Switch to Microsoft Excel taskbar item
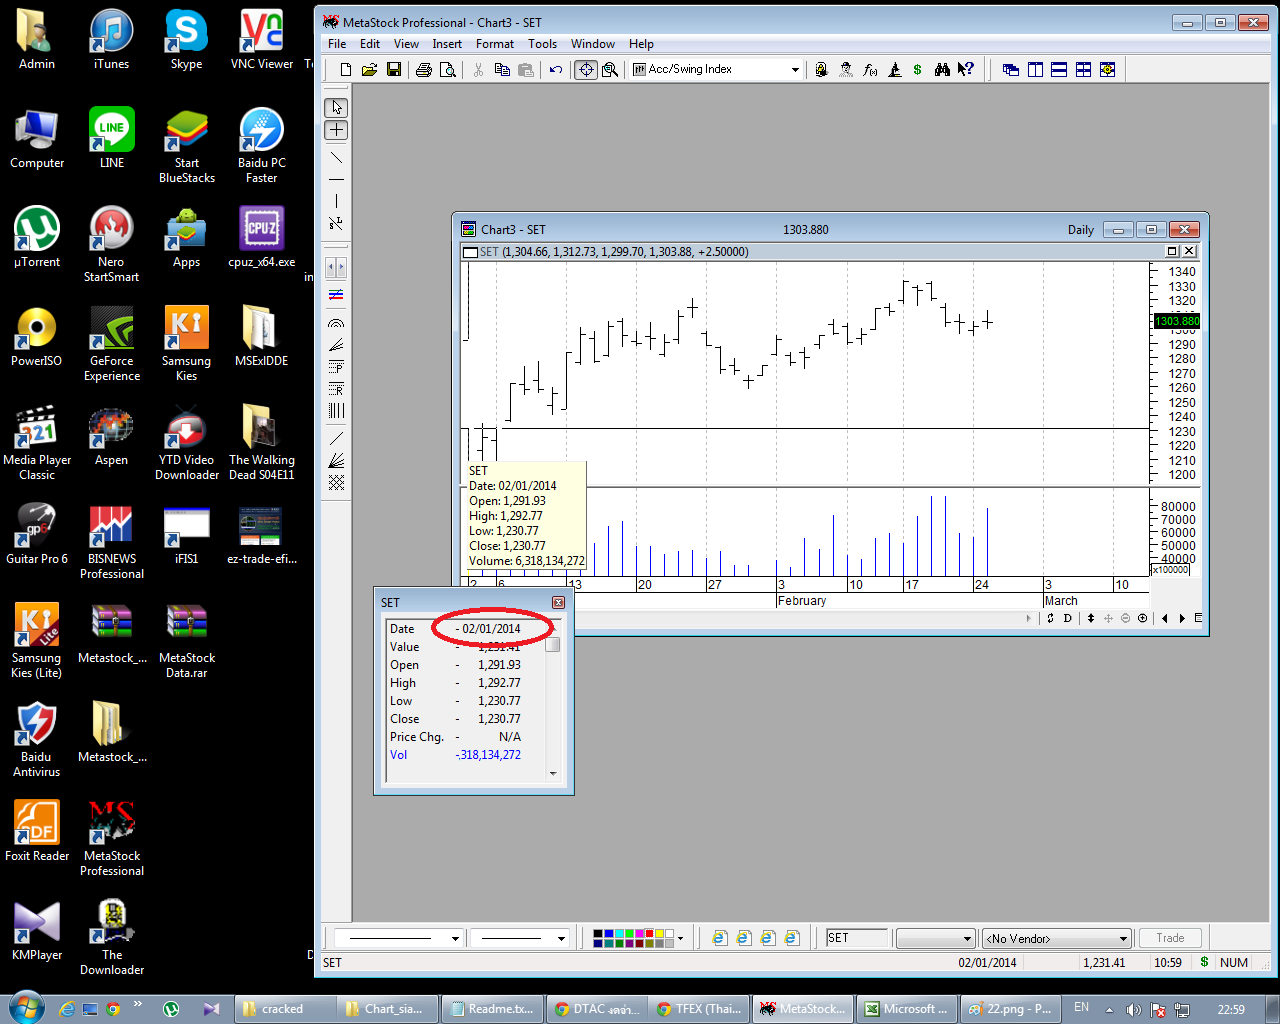The height and width of the screenshot is (1024, 1280). click(908, 1009)
